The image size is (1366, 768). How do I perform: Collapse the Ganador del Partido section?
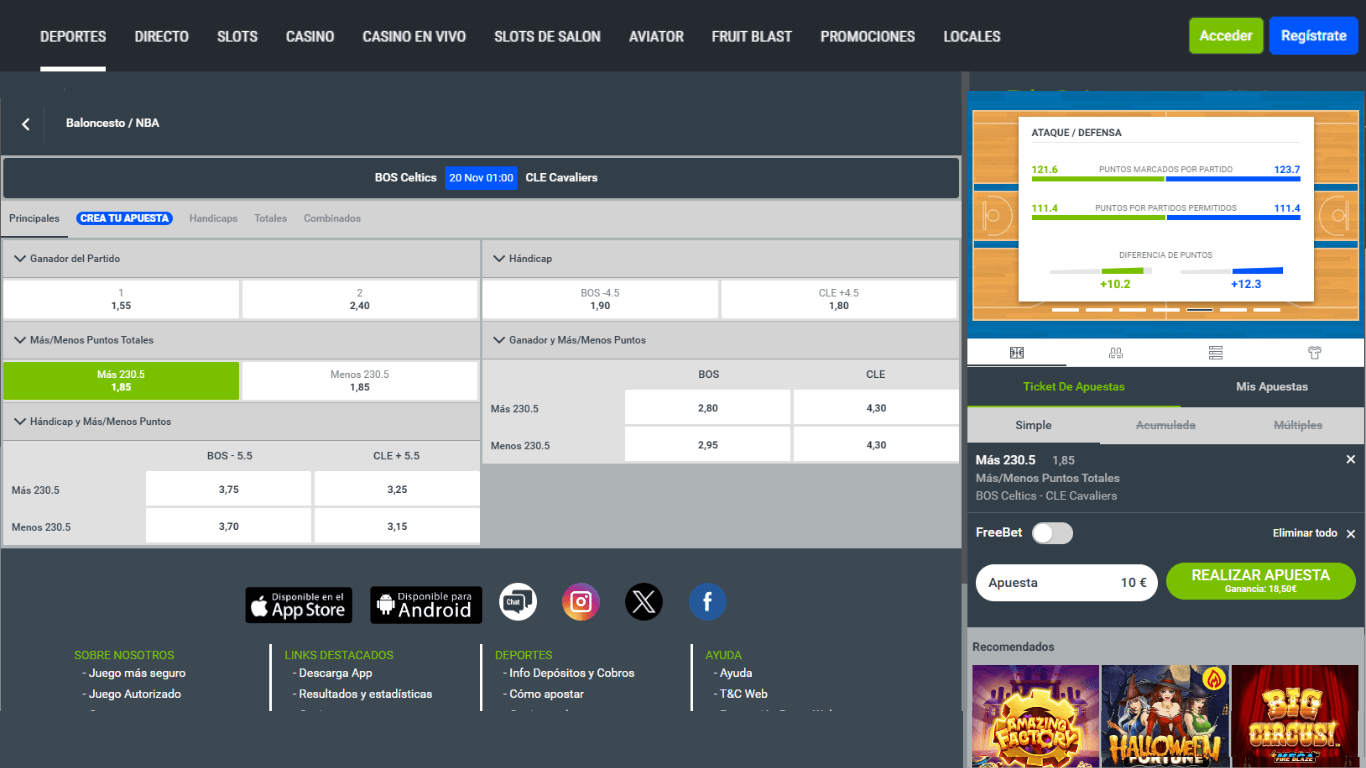[x=20, y=259]
